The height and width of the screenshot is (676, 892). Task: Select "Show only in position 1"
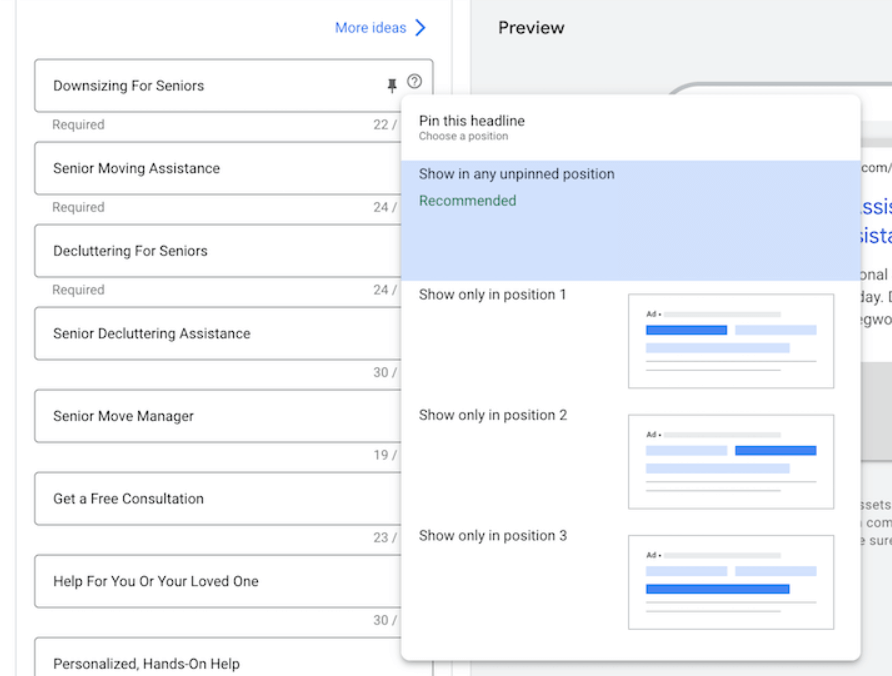492,294
